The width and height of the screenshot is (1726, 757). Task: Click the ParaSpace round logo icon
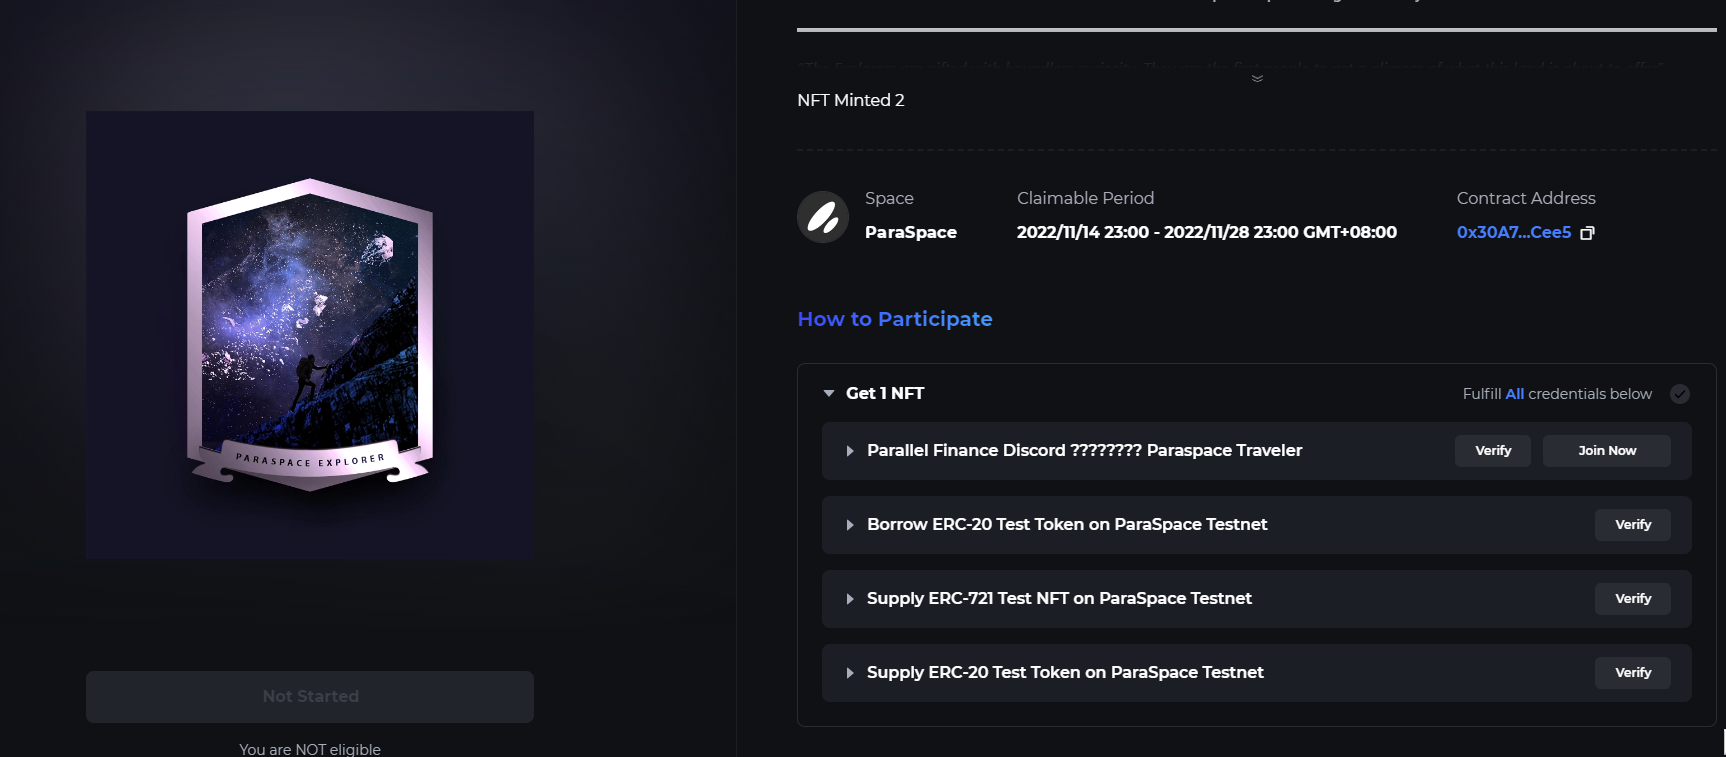823,217
